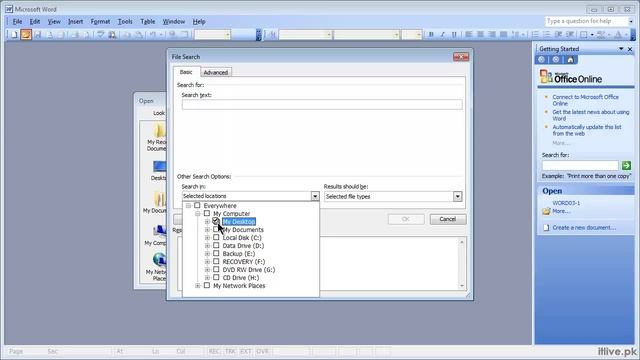Click the Center alignment icon
This screenshot has width=640, height=360.
pyautogui.click(x=480, y=35)
